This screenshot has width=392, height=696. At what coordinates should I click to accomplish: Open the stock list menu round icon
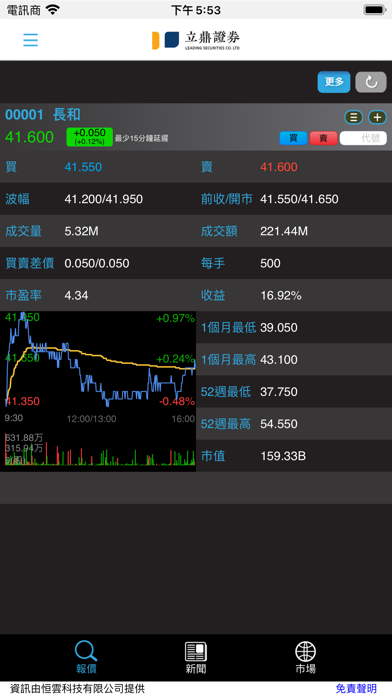pos(354,118)
